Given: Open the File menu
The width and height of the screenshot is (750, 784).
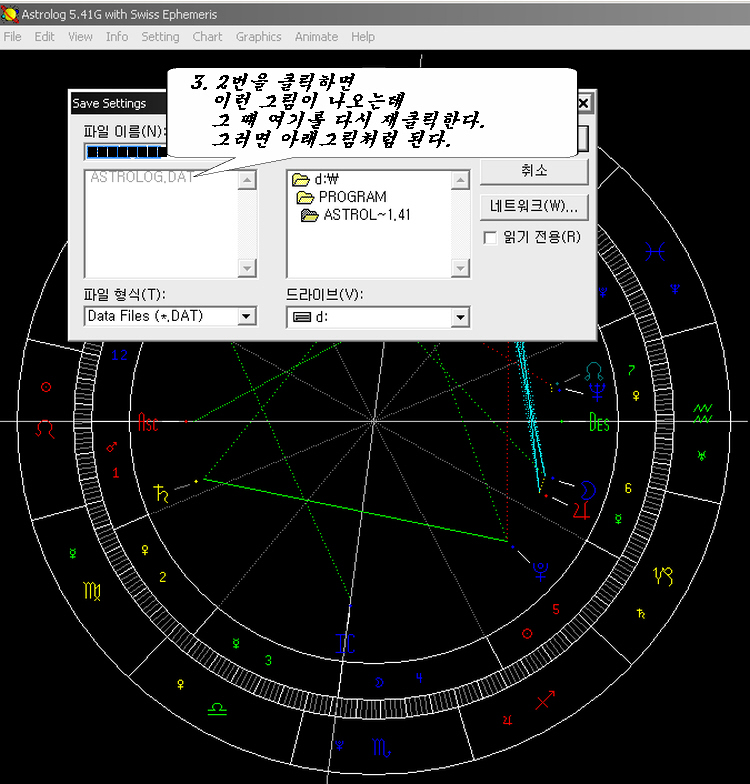Looking at the screenshot, I should tap(12, 37).
